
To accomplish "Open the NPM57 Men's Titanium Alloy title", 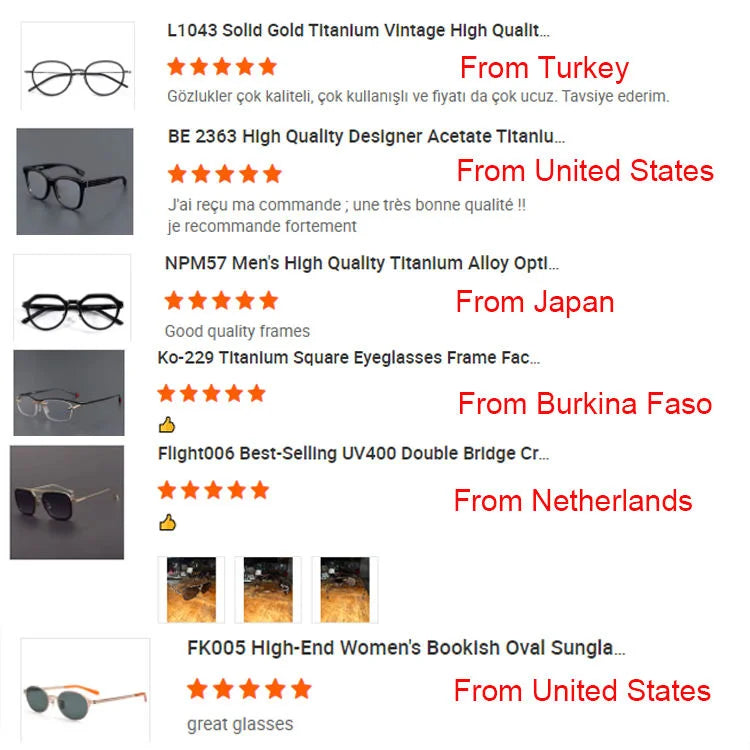I will (x=362, y=263).
